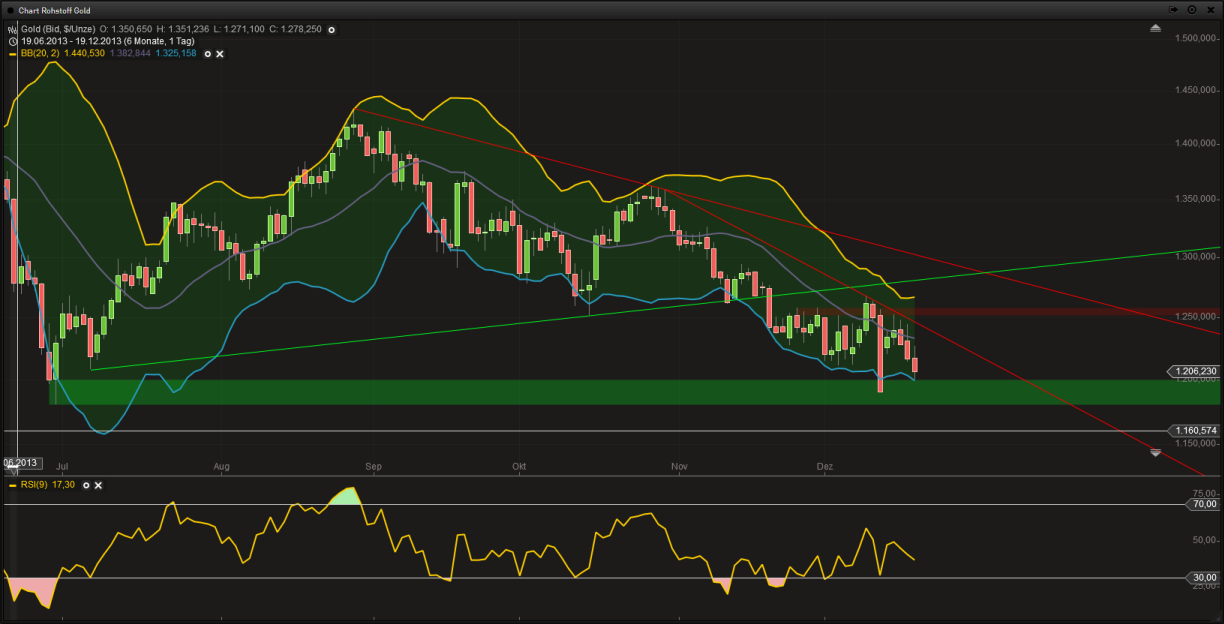
Task: Remove the RSI(9) indicator with its X
Action: click(98, 486)
